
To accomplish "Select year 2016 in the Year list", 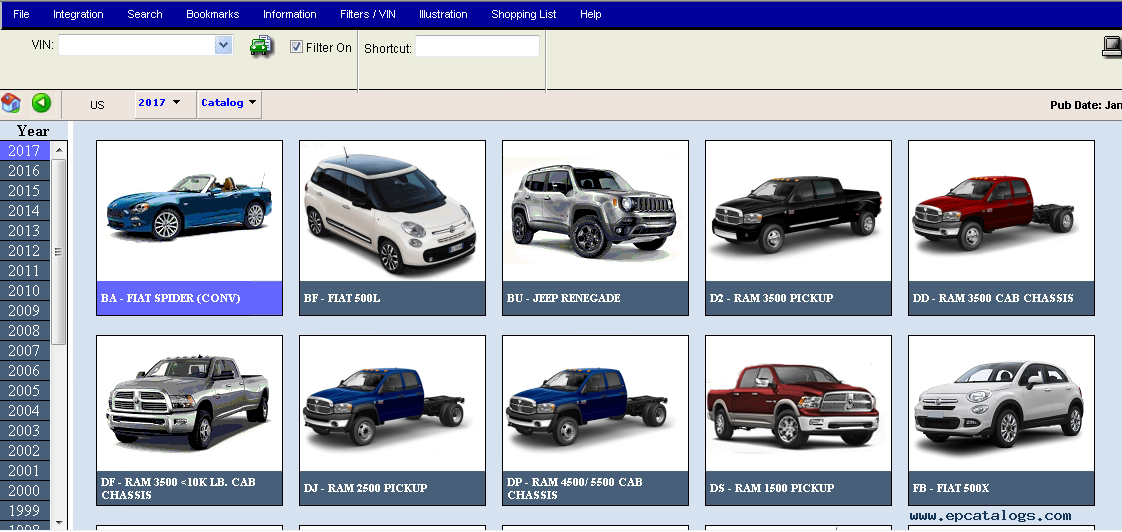I will 25,170.
